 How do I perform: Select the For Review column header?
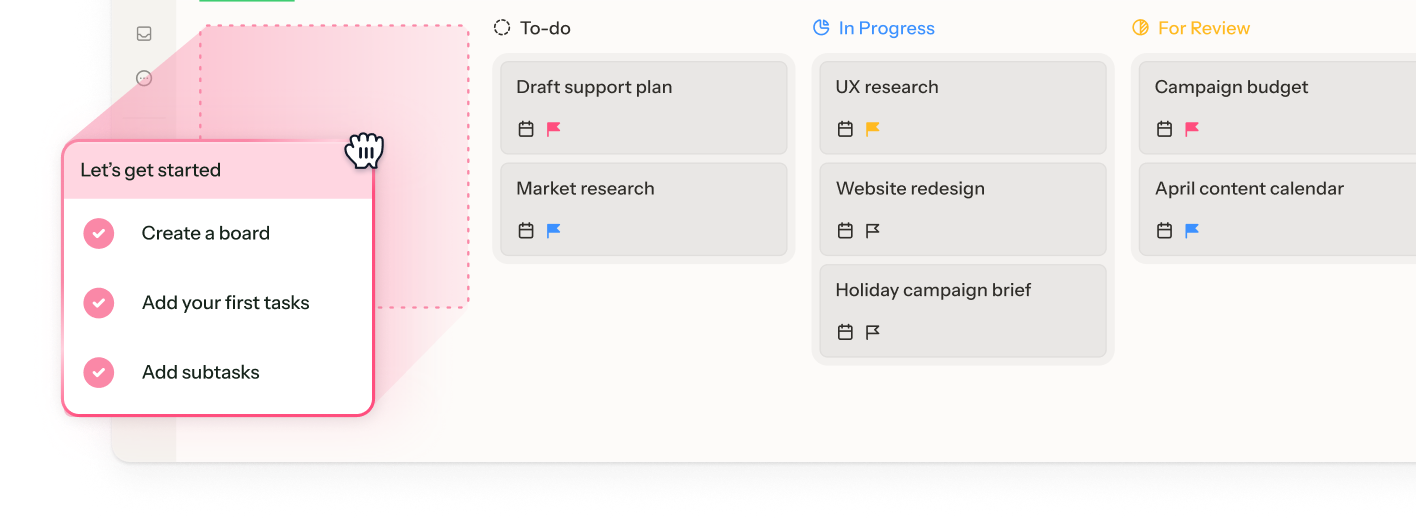pos(1203,28)
